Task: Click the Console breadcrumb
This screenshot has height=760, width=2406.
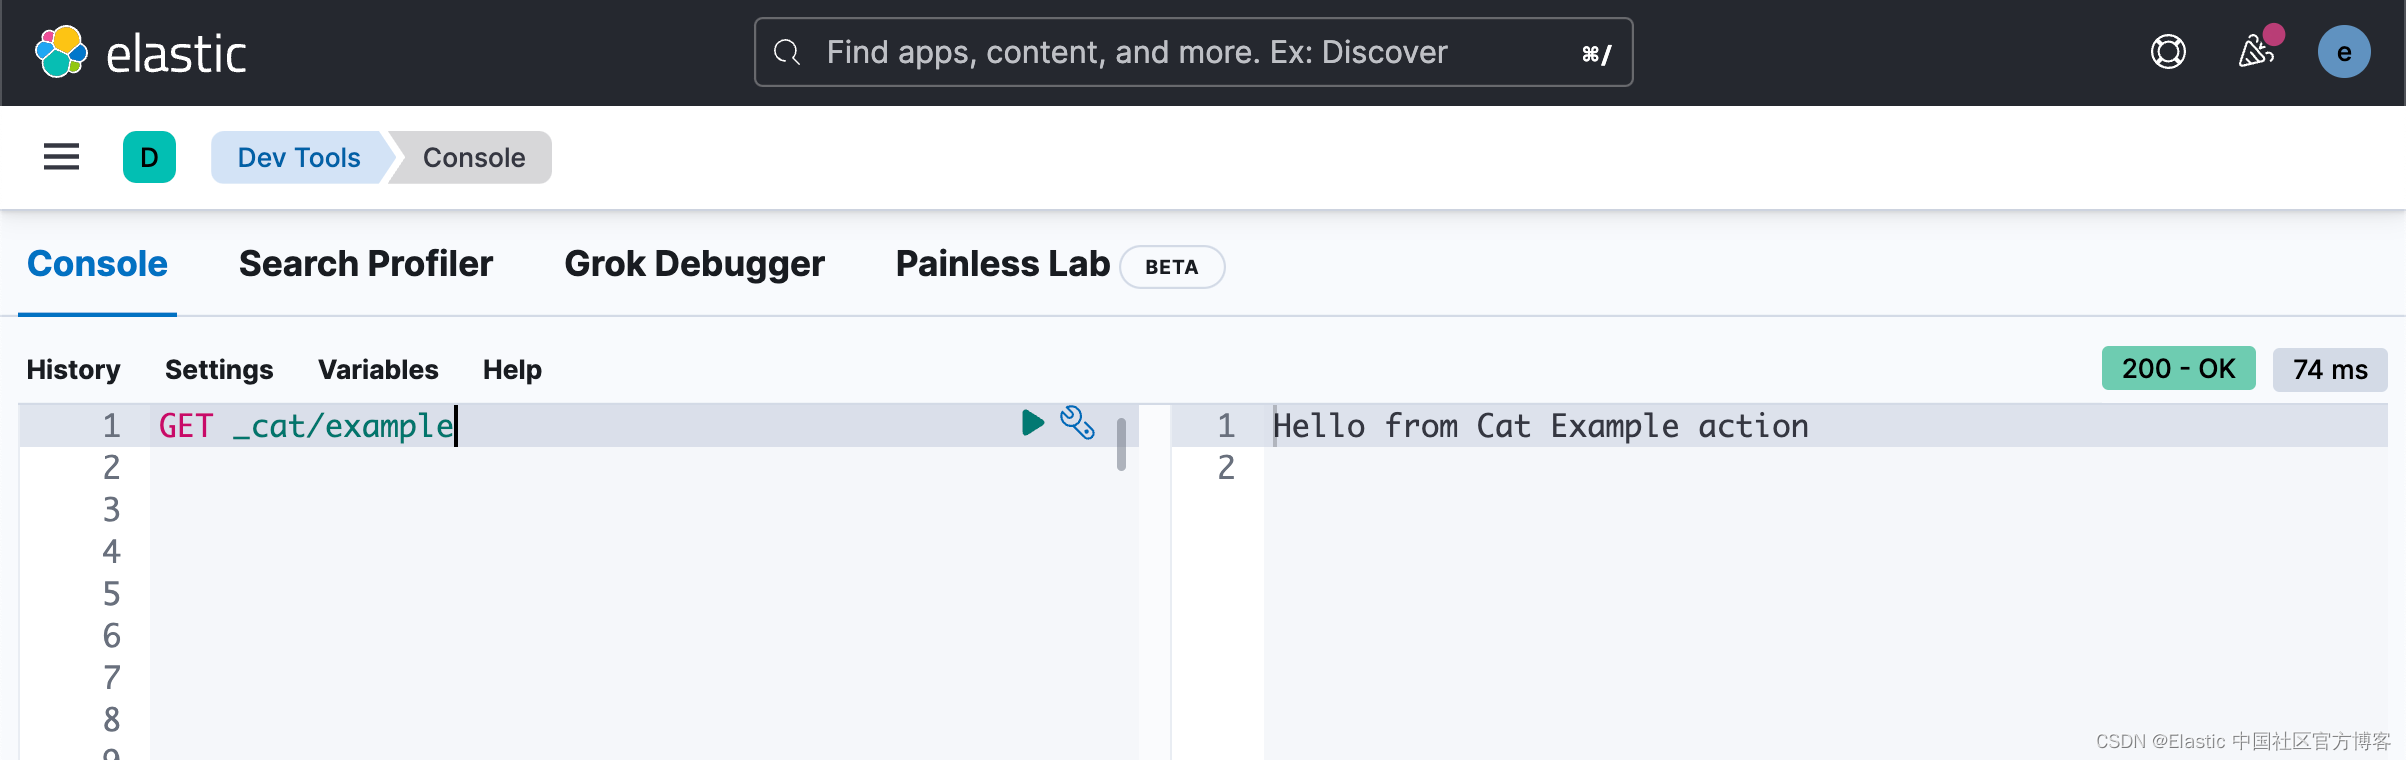Action: pyautogui.click(x=473, y=157)
